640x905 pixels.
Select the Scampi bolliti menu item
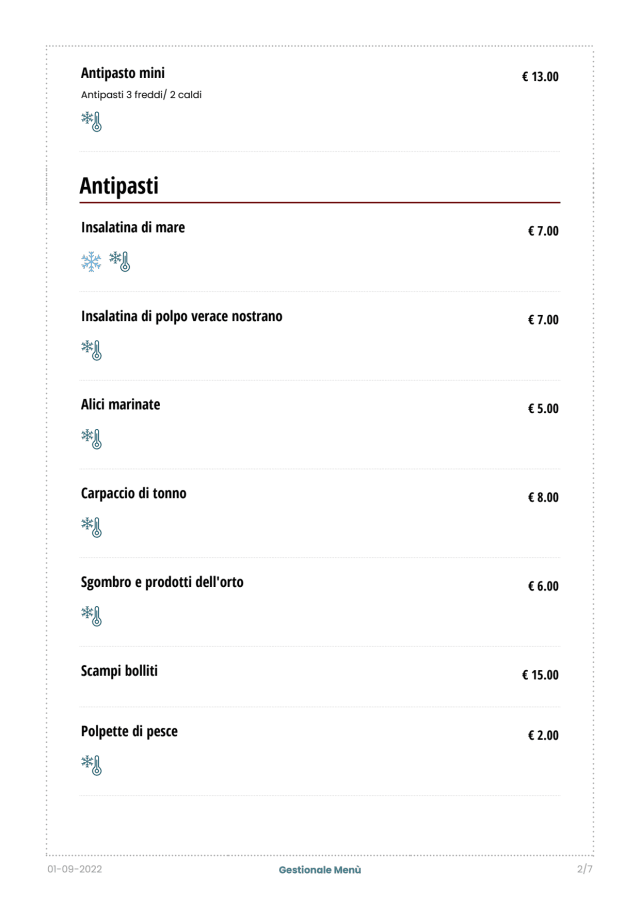point(119,671)
